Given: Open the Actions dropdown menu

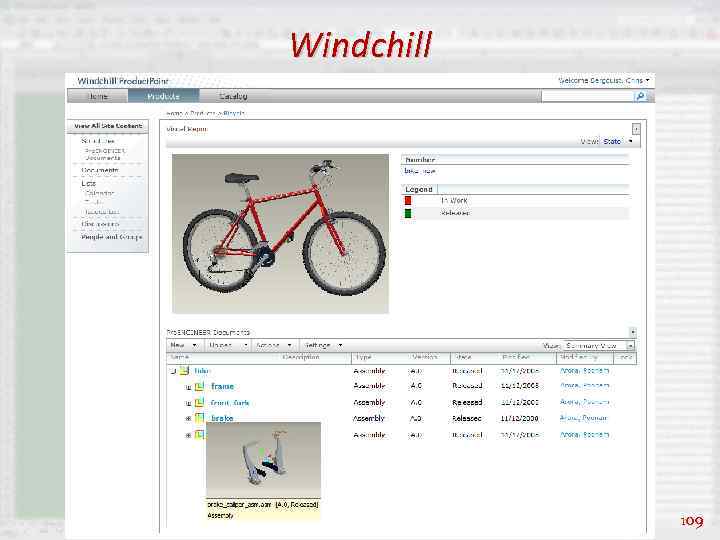Looking at the screenshot, I should 273,345.
